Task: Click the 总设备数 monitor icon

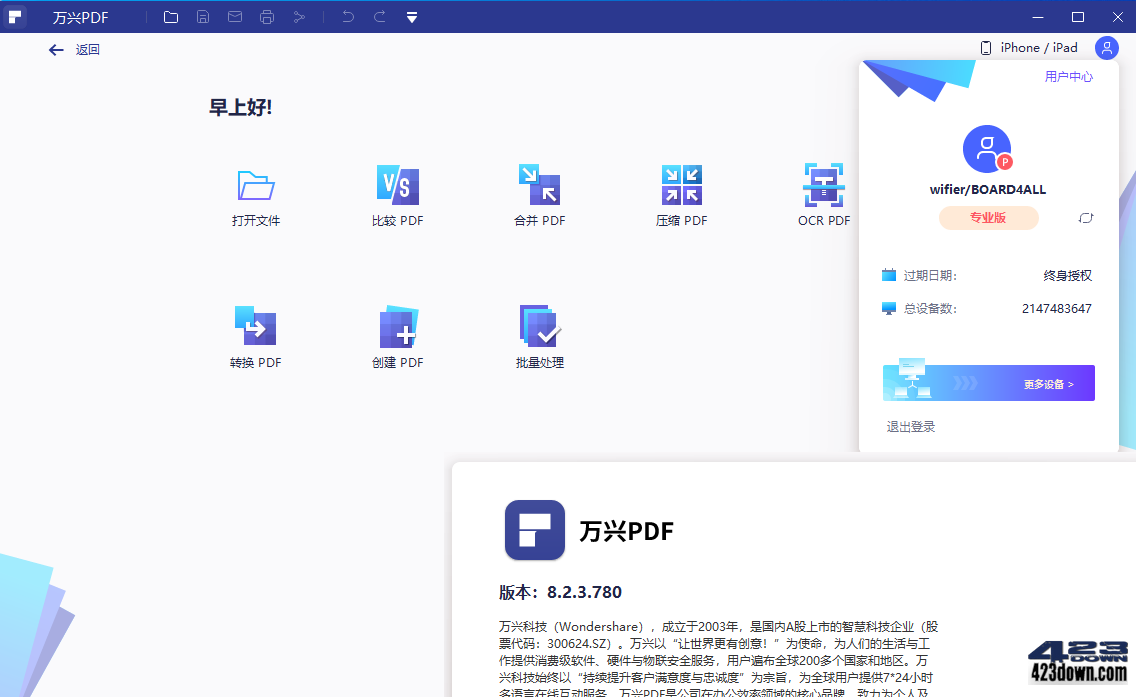Action: click(x=889, y=309)
